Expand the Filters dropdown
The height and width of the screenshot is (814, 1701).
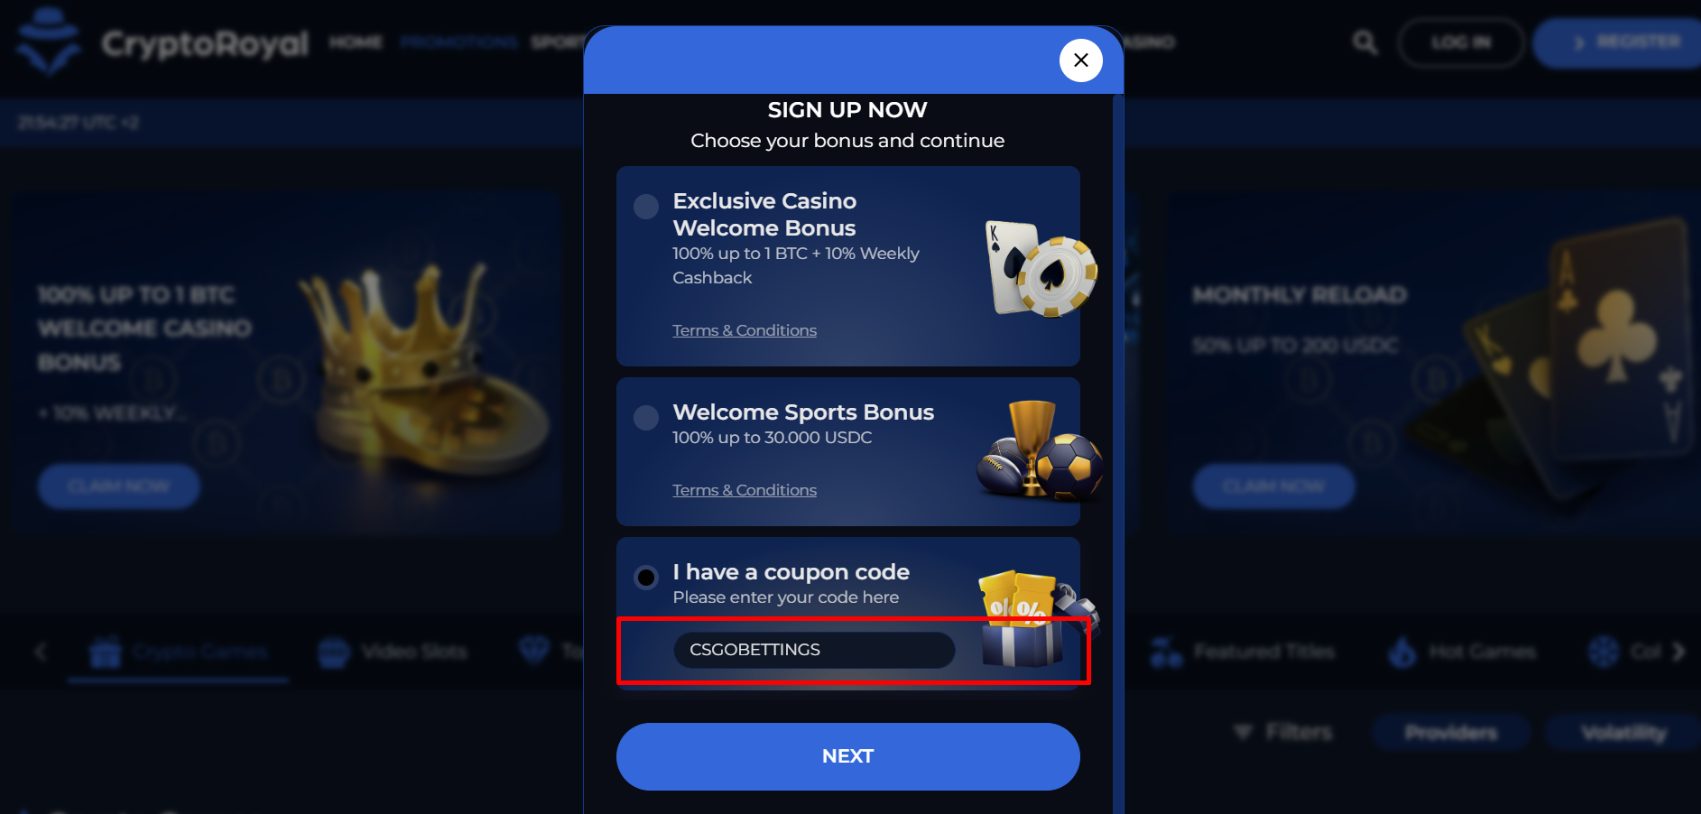coord(1283,732)
